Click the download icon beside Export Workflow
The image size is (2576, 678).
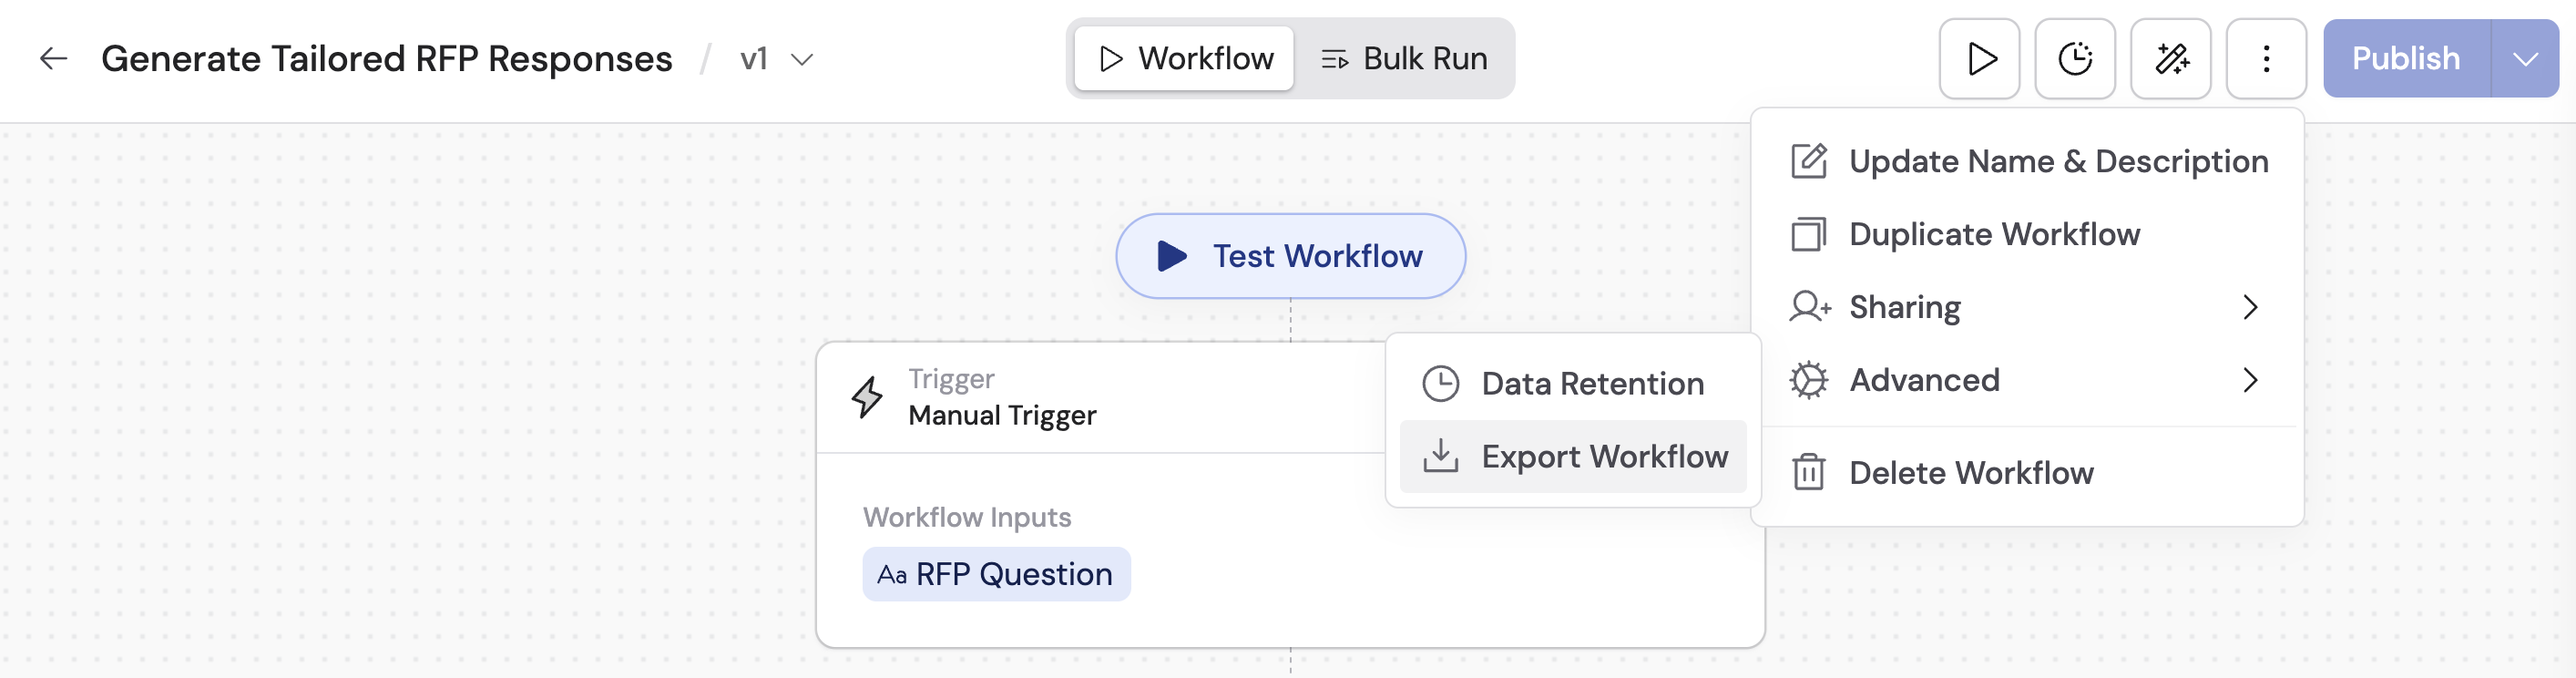click(1439, 456)
